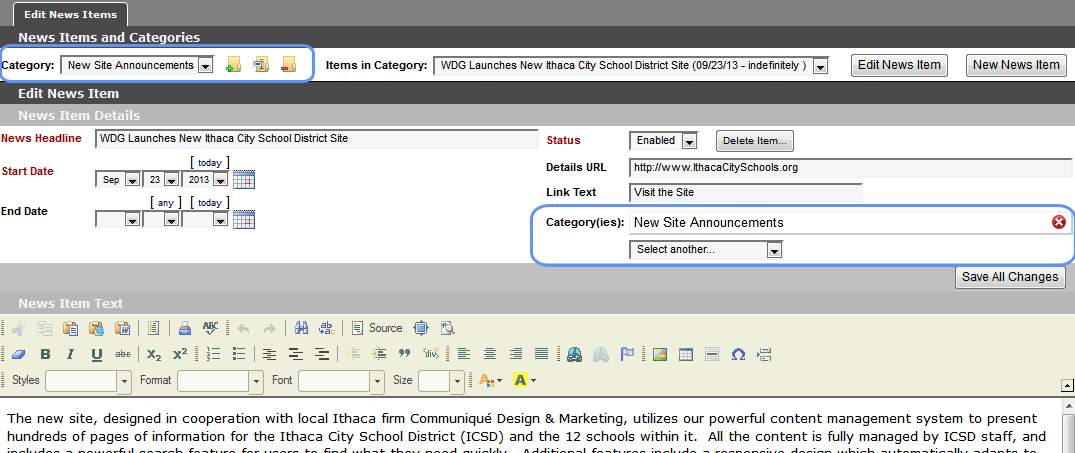Click the Remove Format eraser icon
Viewport: 1075px width, 453px height.
(x=19, y=354)
